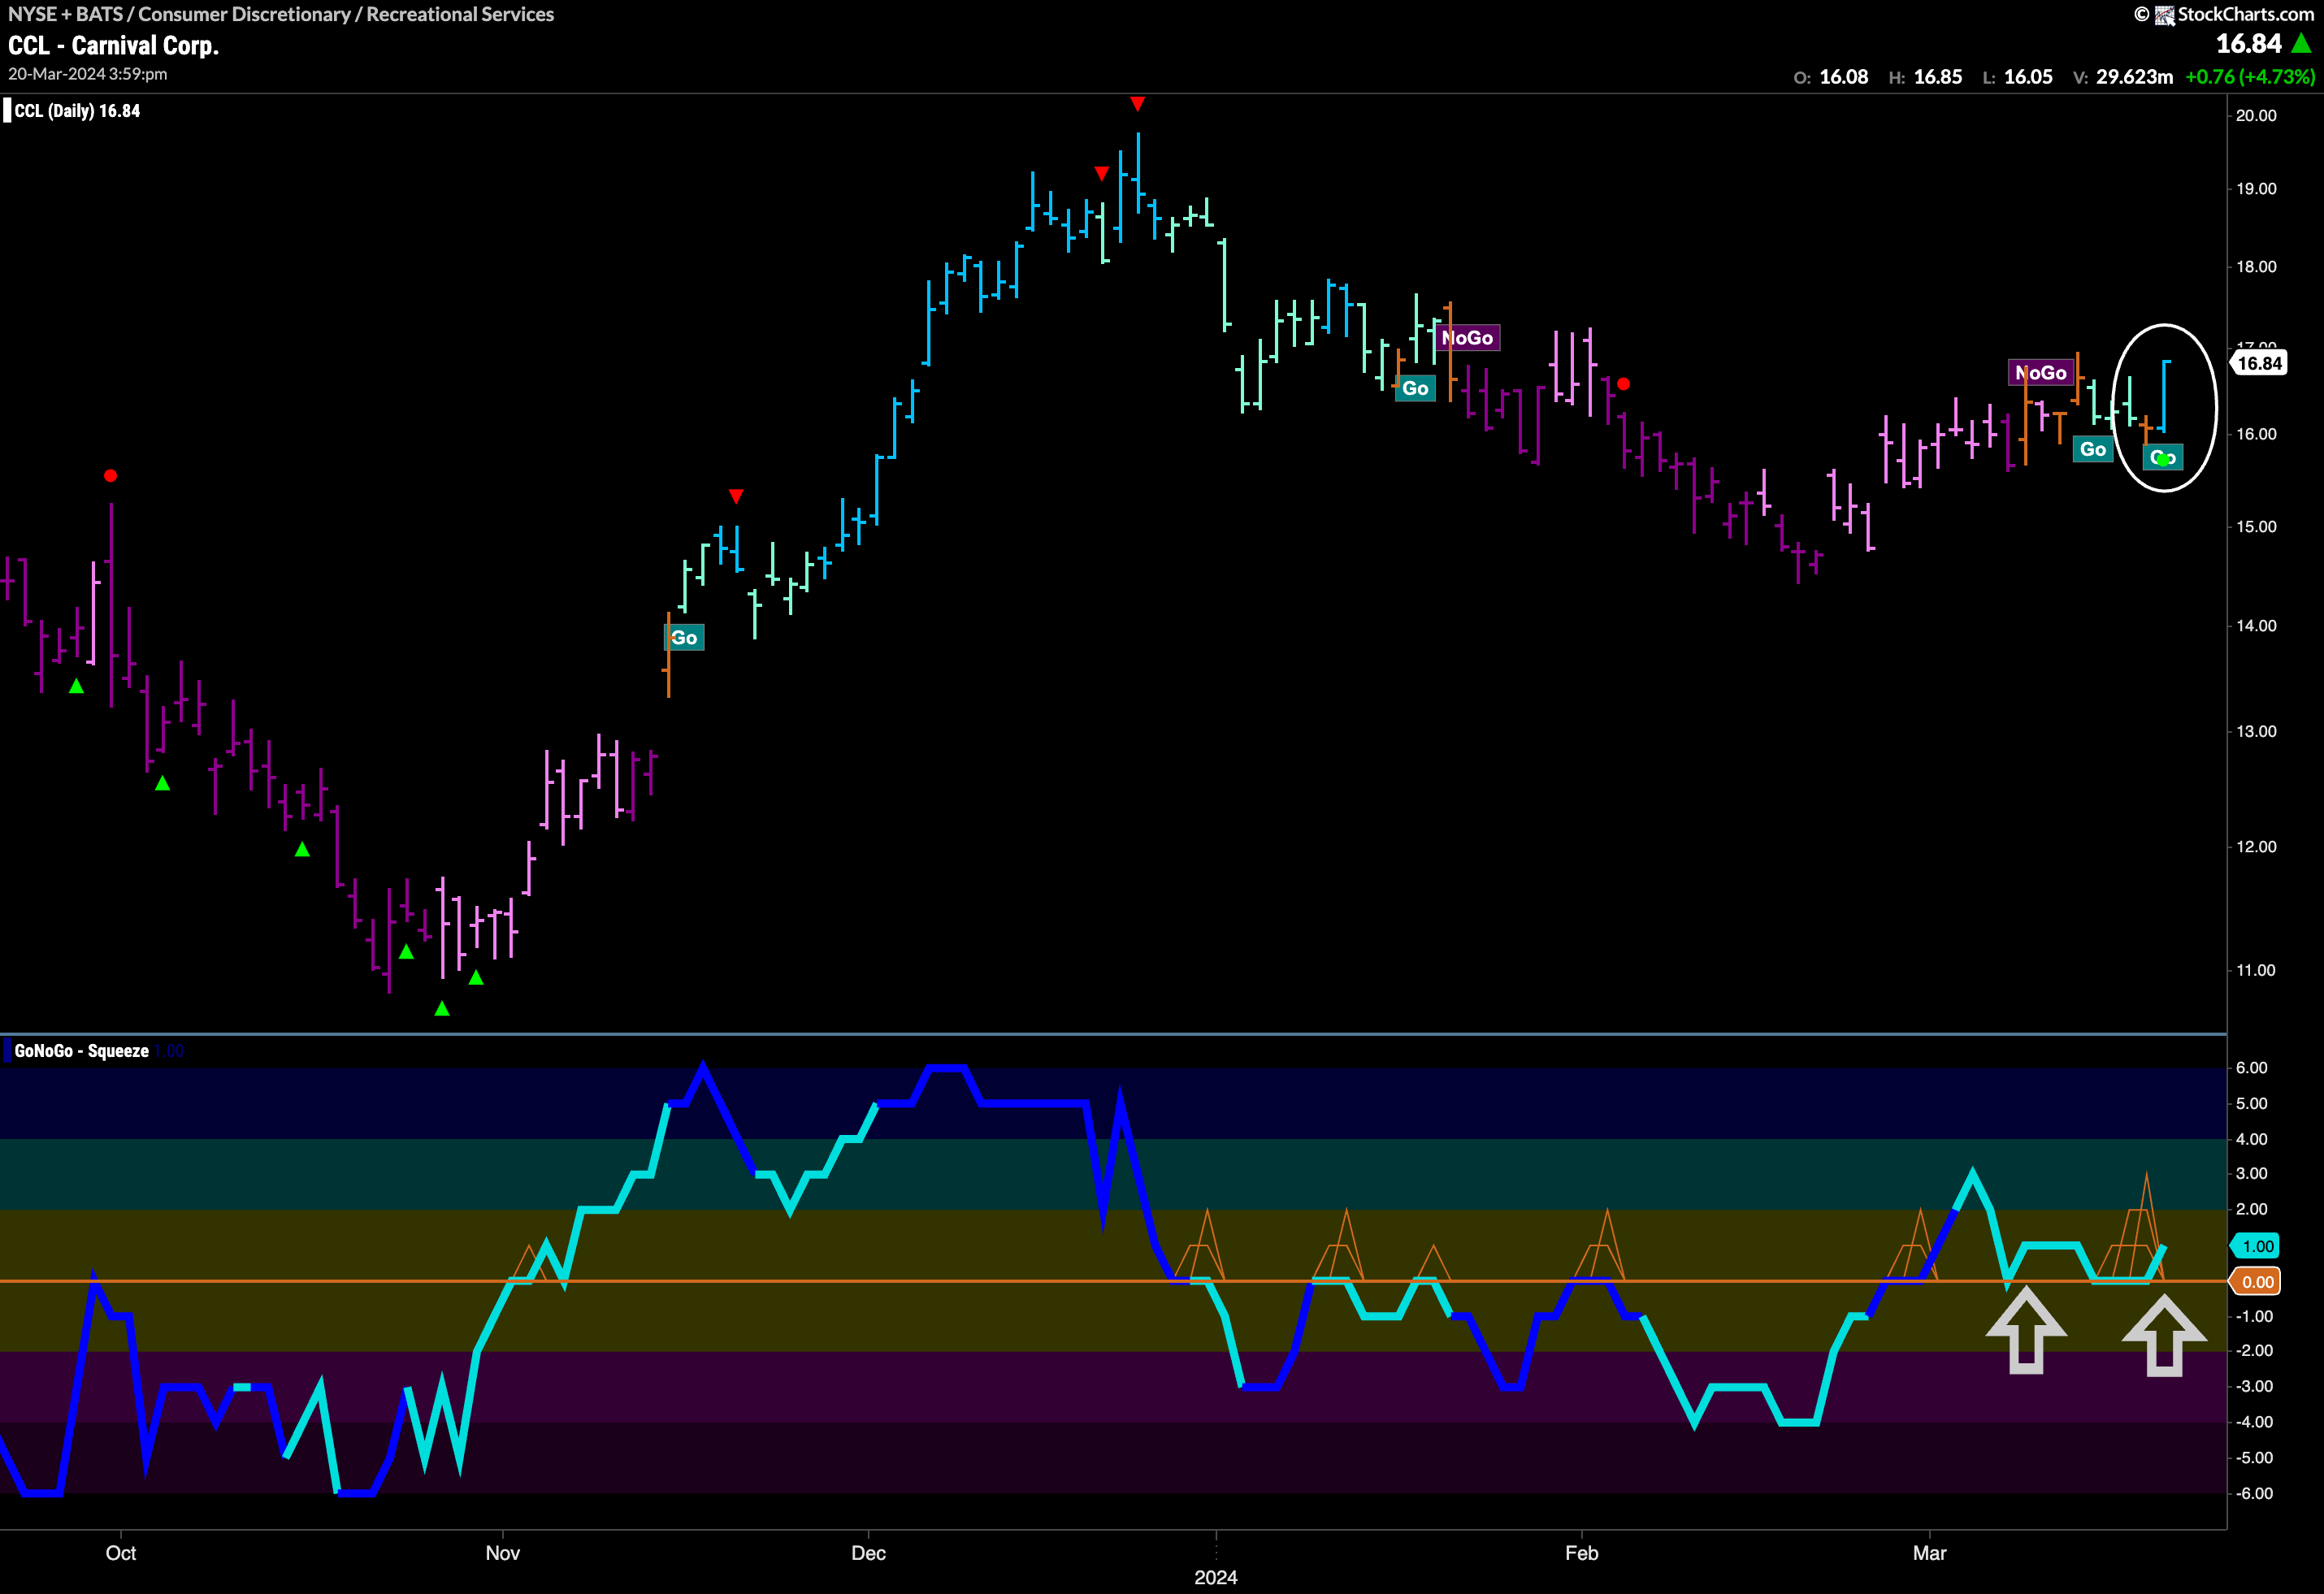Viewport: 2324px width, 1594px height.
Task: Click the Oct label on the time axis
Action: click(121, 1553)
